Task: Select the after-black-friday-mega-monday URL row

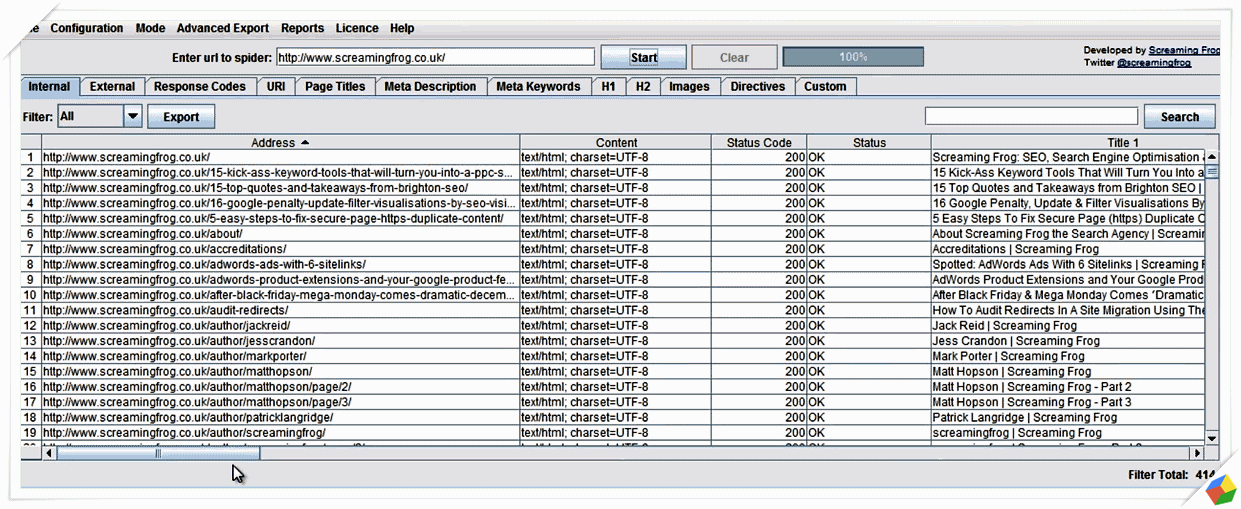Action: tap(280, 295)
